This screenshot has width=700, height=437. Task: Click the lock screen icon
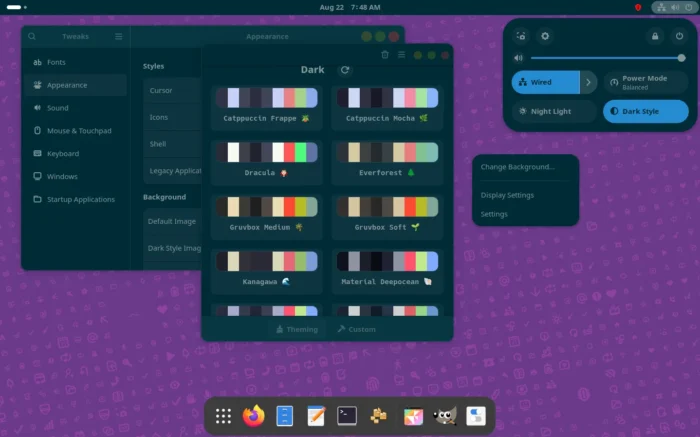[655, 36]
